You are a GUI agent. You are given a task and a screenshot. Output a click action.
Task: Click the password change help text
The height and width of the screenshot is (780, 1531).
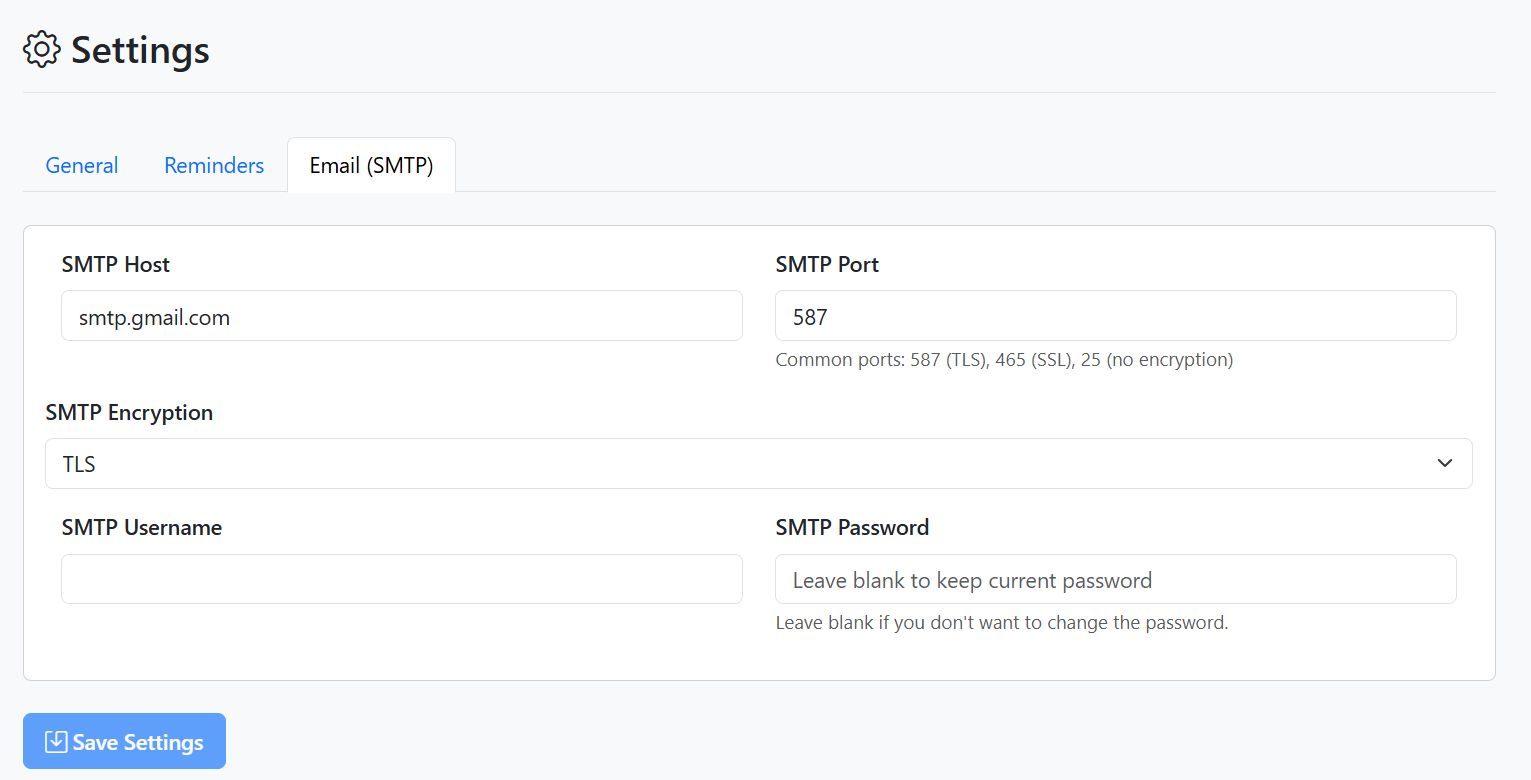coord(1001,623)
